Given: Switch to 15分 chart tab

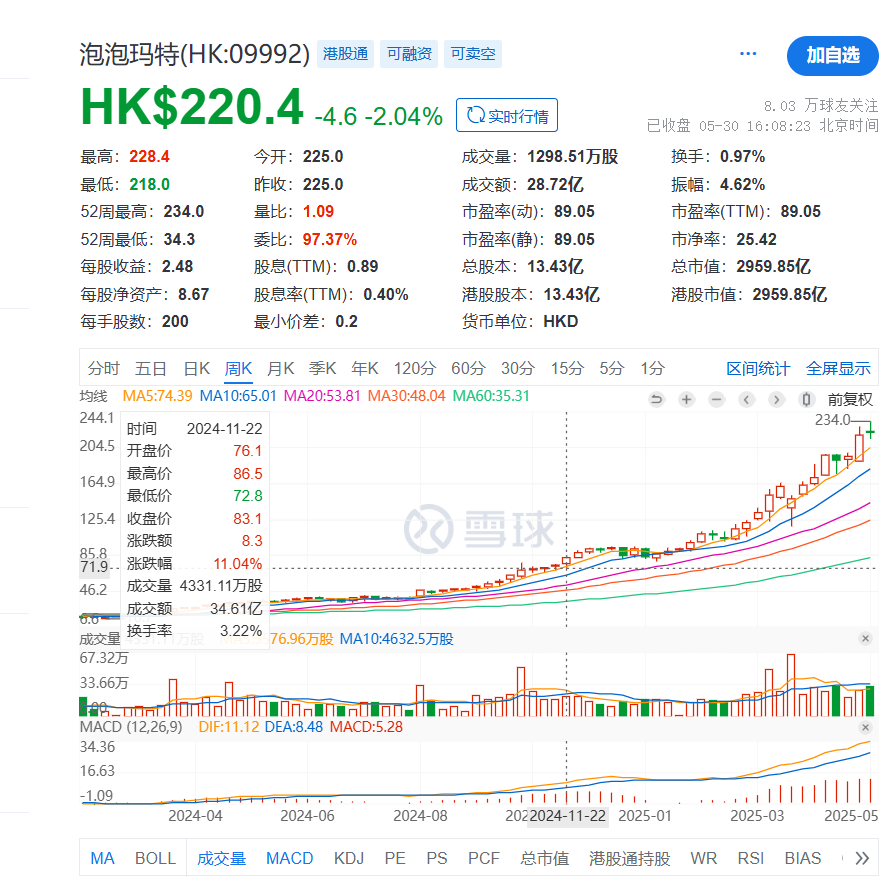Looking at the screenshot, I should [x=567, y=369].
